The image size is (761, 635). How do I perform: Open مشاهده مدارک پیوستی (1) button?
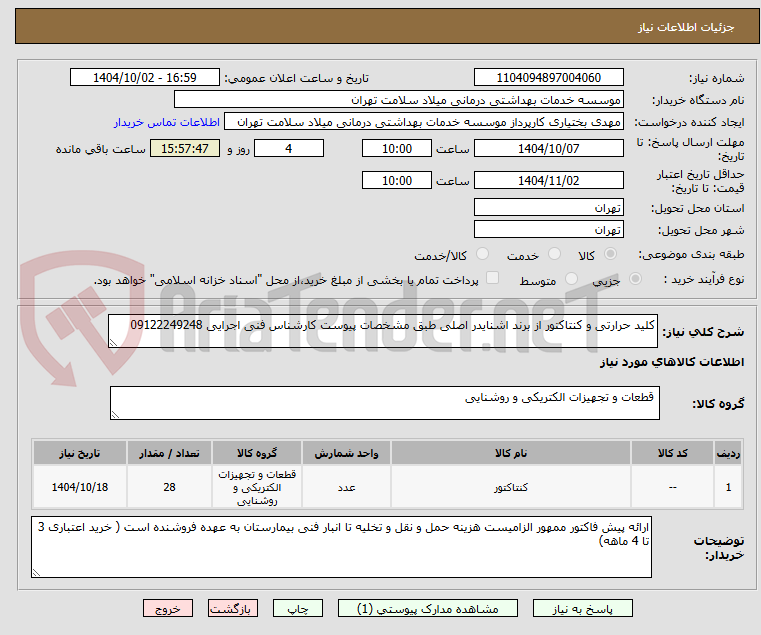point(428,608)
